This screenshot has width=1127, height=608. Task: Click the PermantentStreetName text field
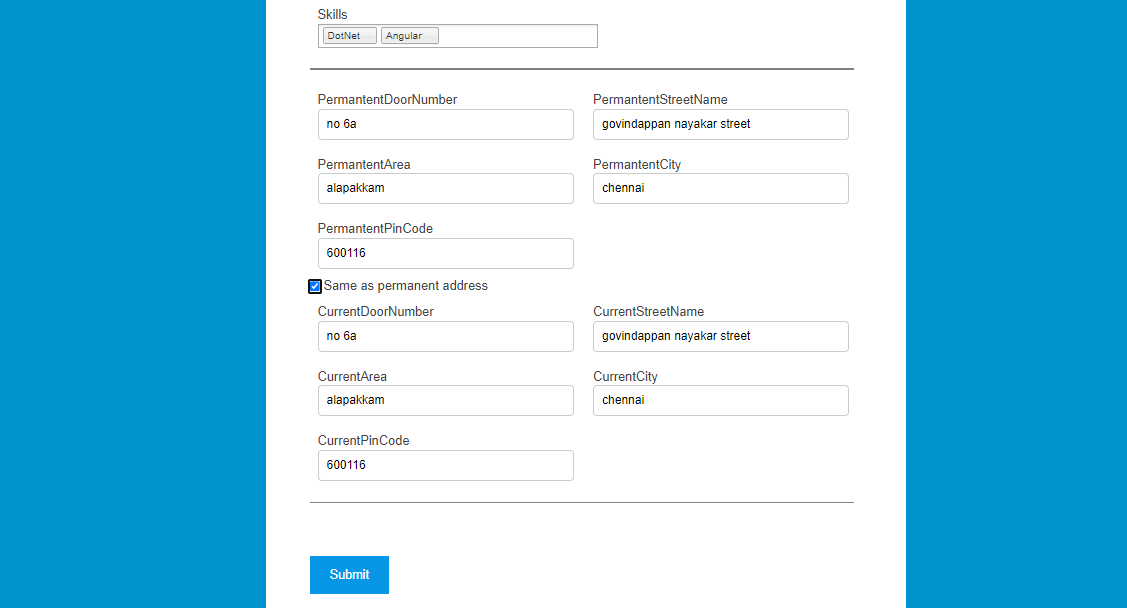pos(720,124)
